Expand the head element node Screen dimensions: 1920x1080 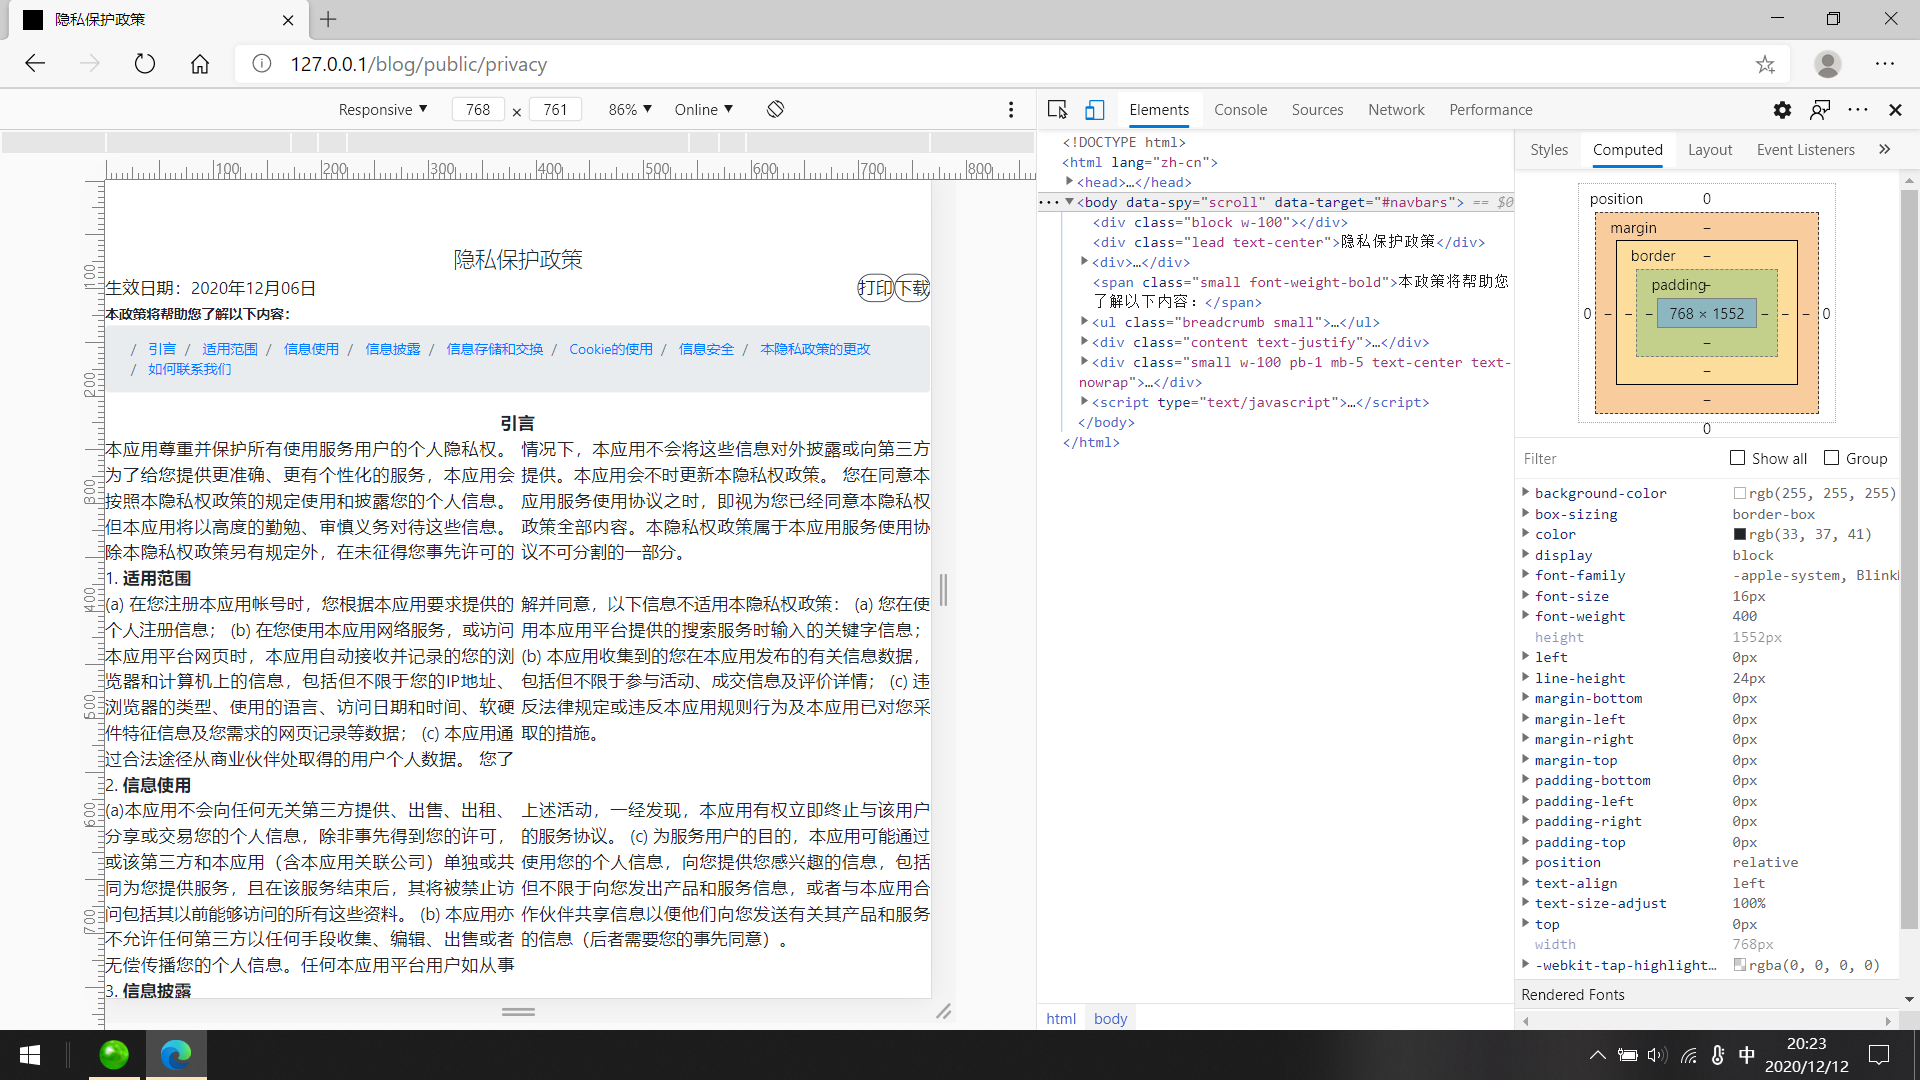tap(1069, 181)
